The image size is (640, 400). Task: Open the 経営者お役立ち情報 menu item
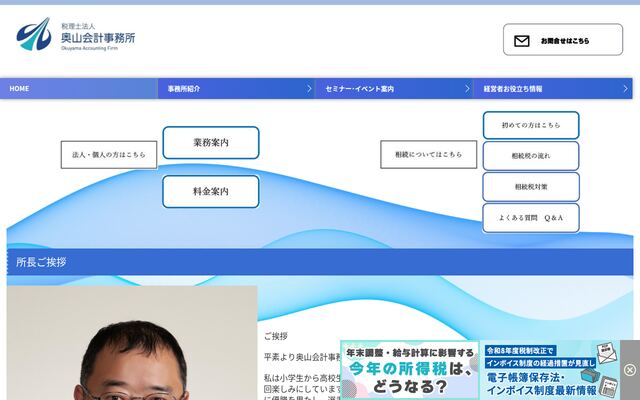[553, 89]
